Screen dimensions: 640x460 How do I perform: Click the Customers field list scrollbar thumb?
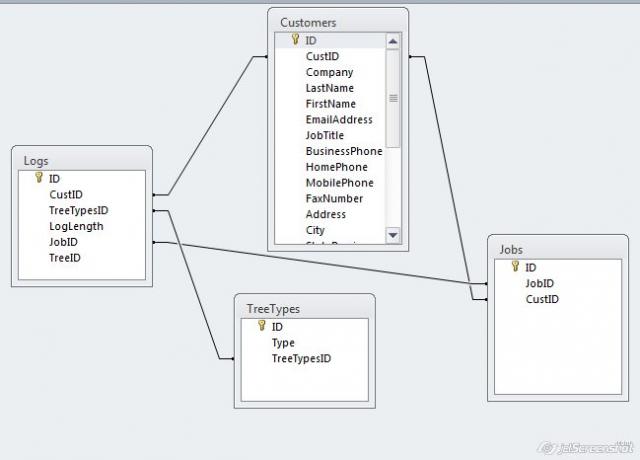click(393, 98)
